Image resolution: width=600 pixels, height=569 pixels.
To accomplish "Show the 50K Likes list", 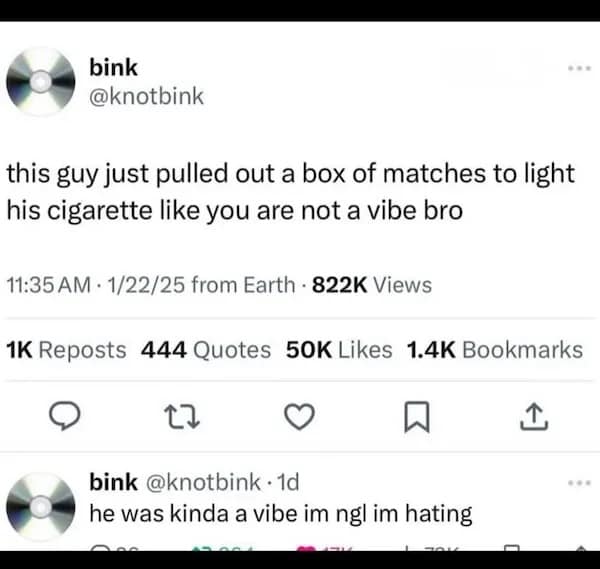I will pos(339,350).
